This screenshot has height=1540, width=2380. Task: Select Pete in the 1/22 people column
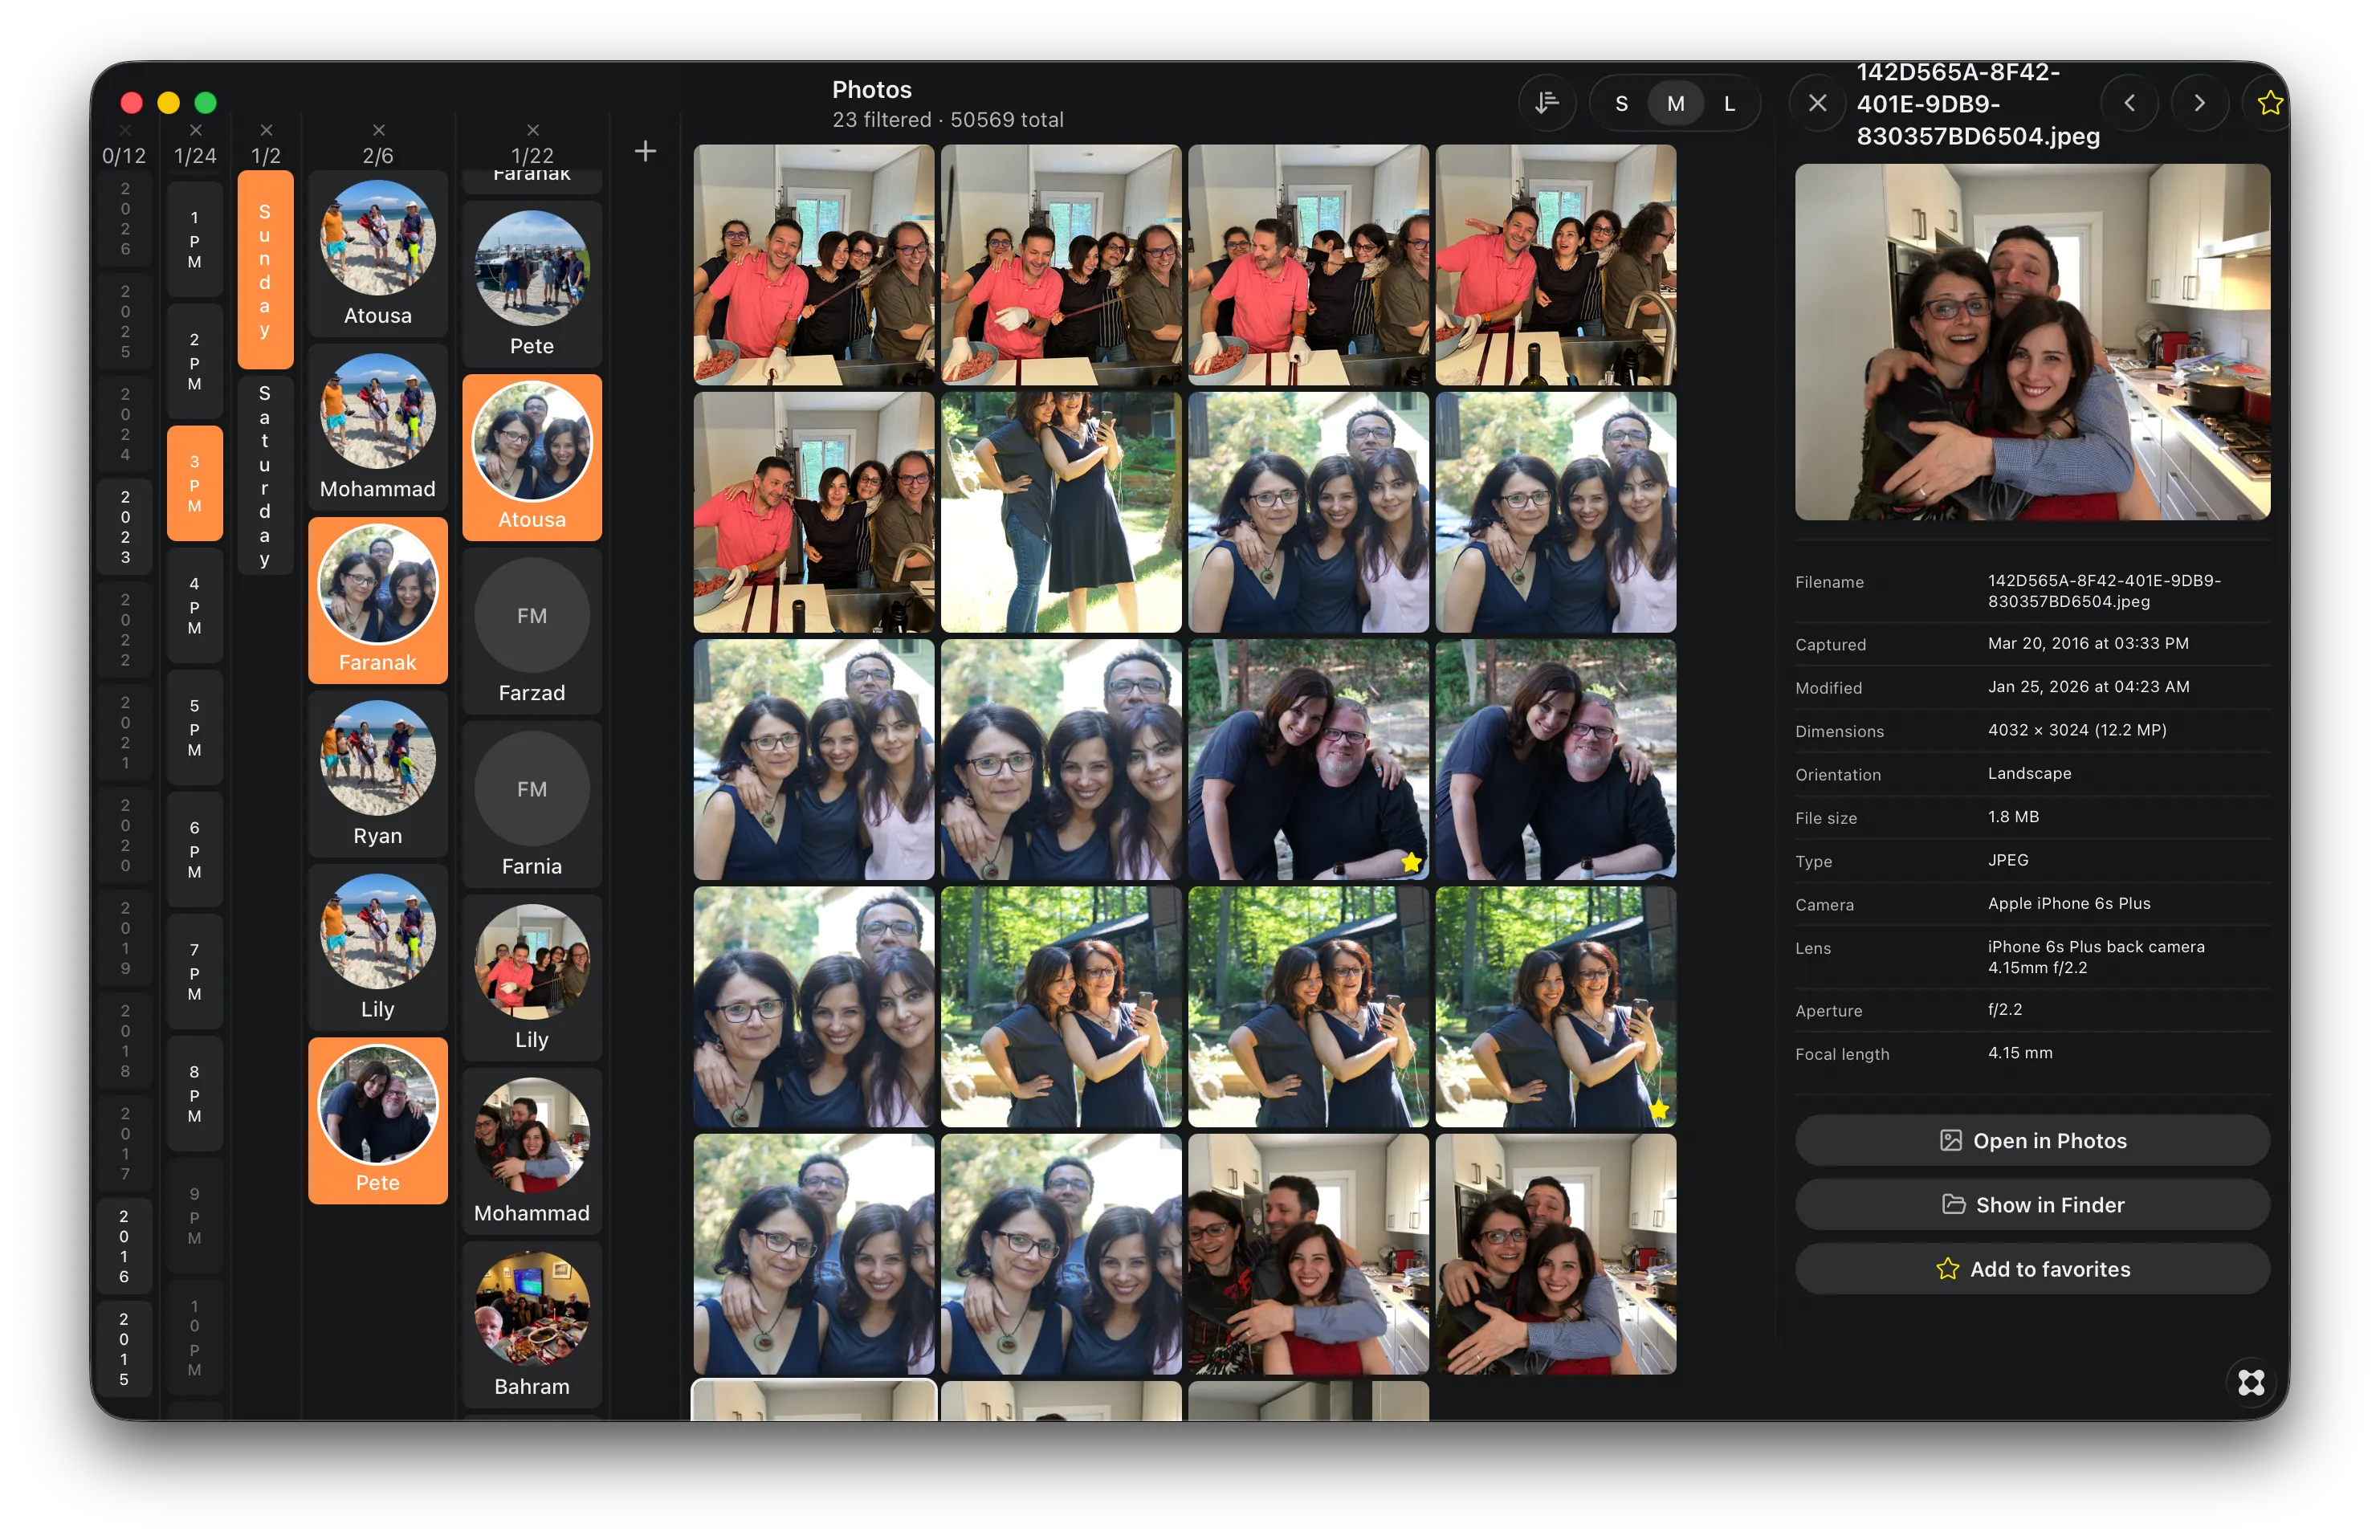click(x=532, y=284)
